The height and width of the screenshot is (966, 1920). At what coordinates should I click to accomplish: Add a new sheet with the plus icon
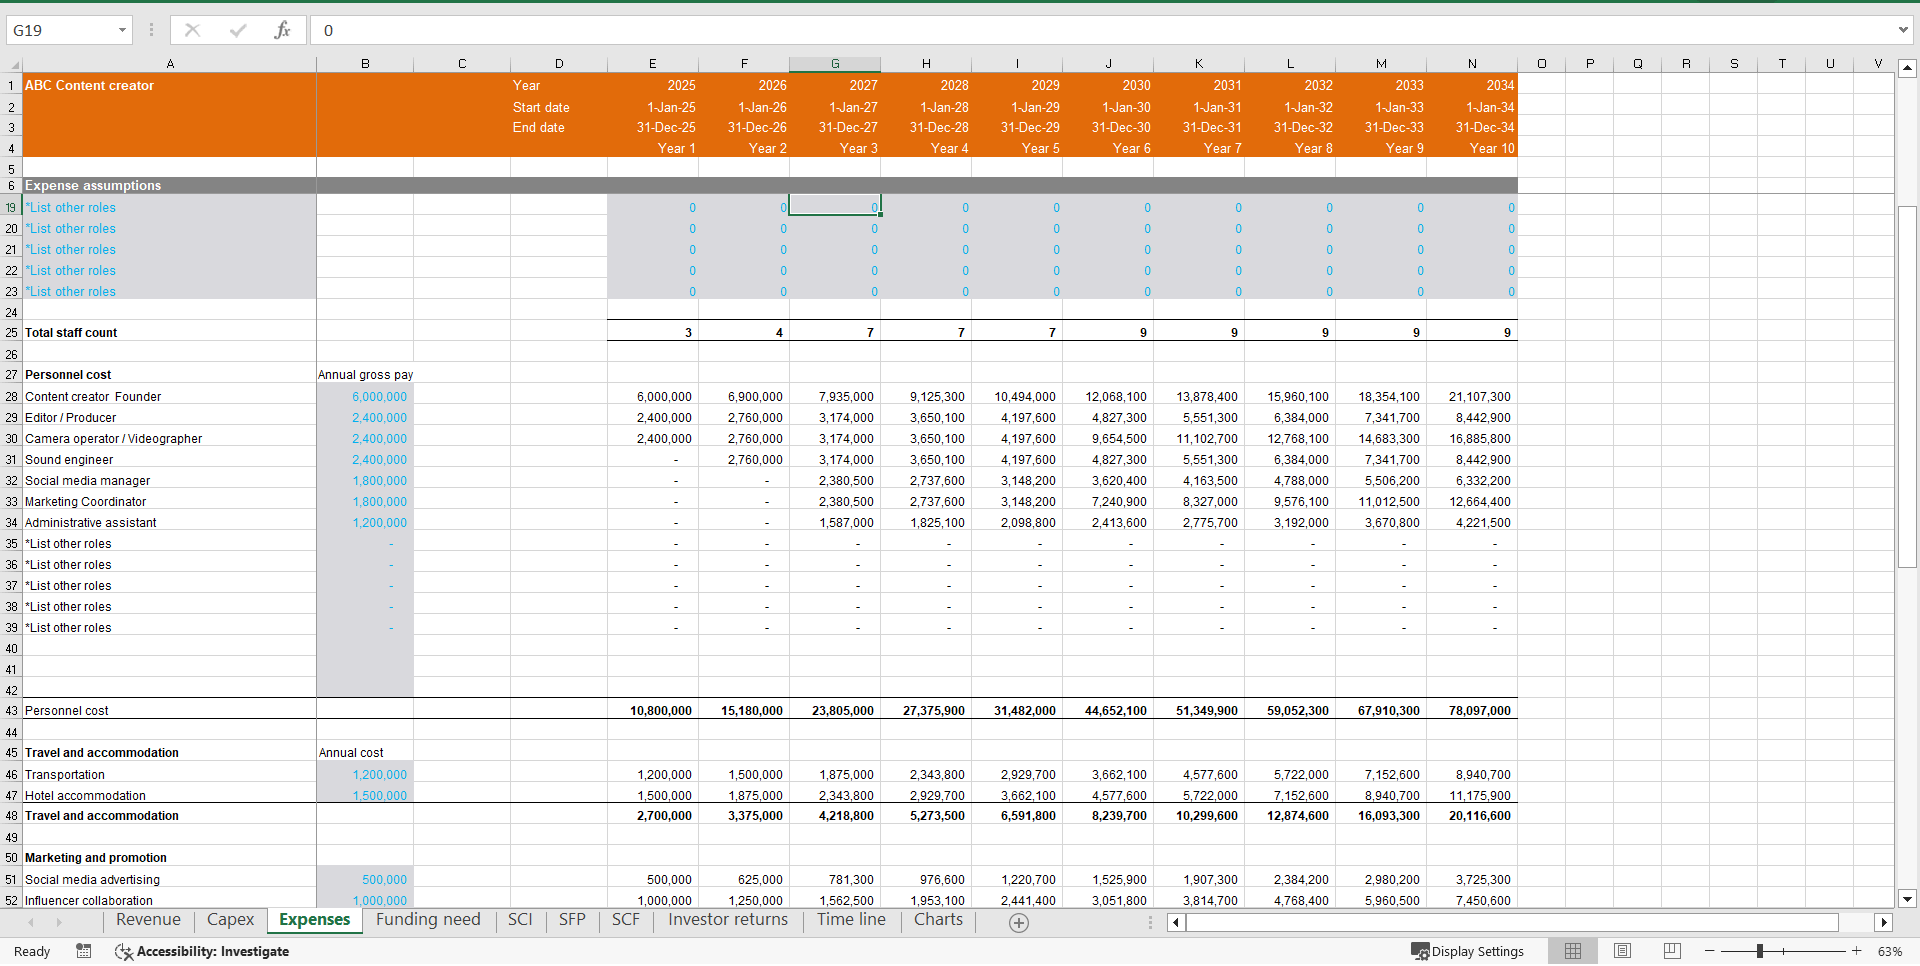pos(1019,923)
